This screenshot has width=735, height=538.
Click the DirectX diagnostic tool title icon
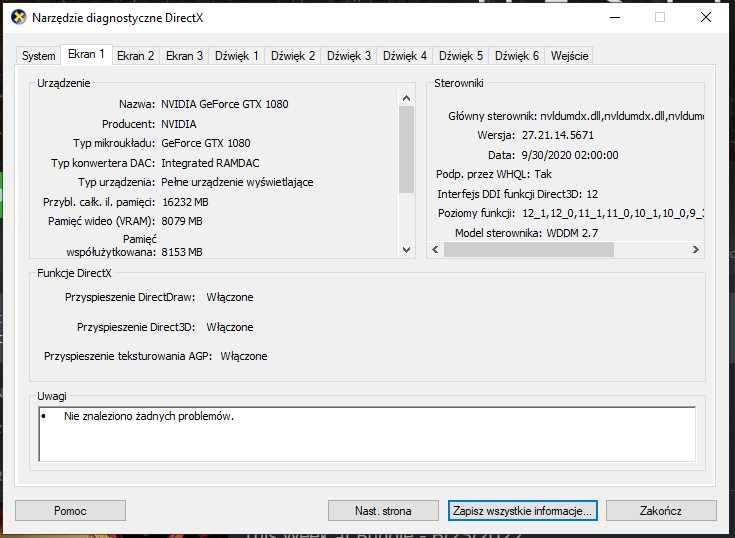(18, 18)
